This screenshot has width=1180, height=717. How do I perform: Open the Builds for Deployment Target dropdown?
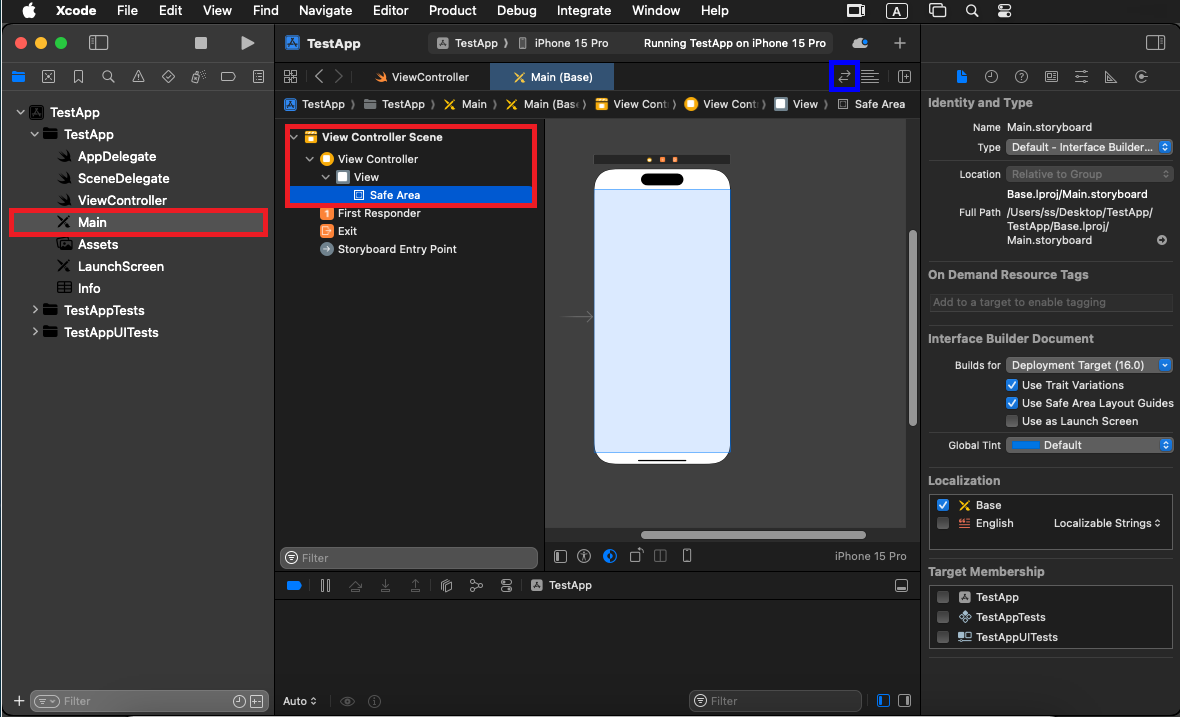pos(1089,365)
